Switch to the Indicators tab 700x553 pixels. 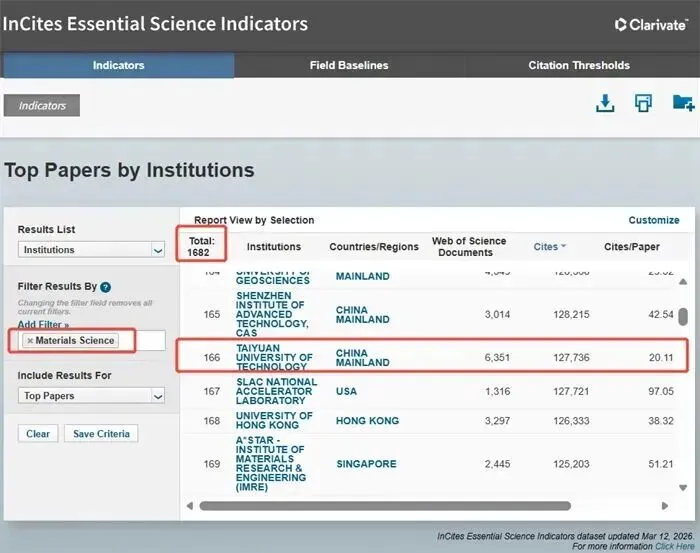pos(118,65)
